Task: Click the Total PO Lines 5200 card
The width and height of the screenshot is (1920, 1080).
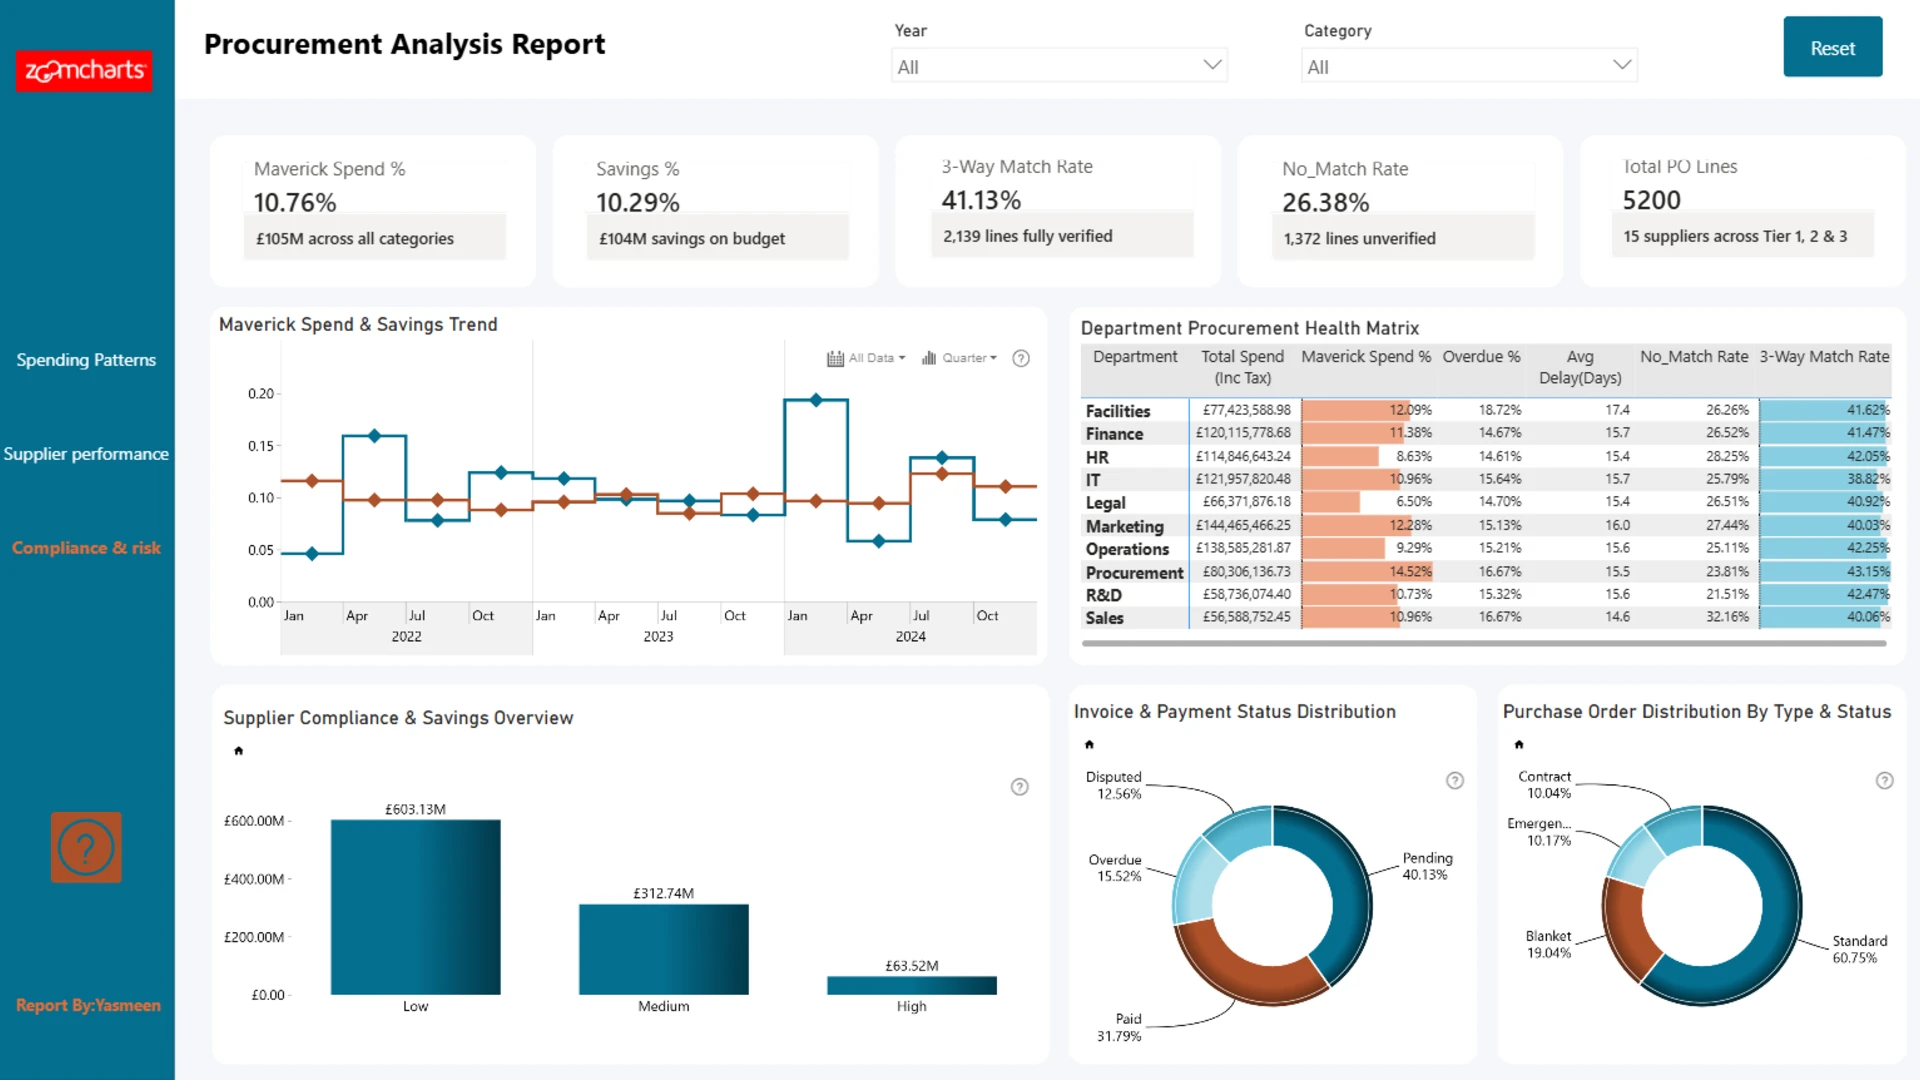Action: (1743, 211)
